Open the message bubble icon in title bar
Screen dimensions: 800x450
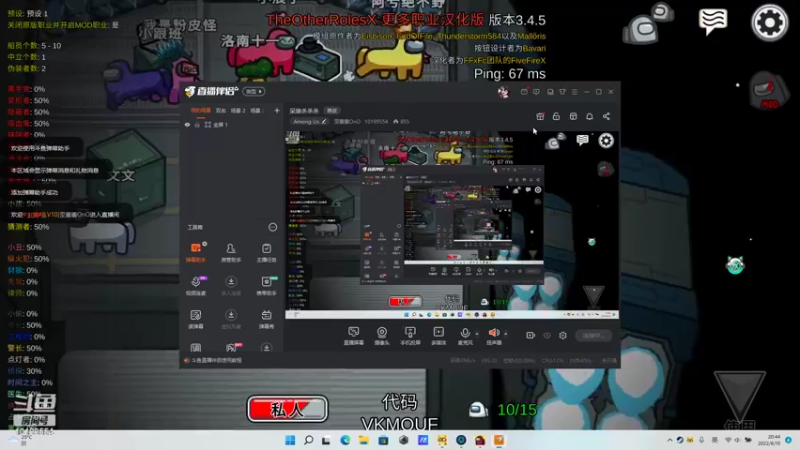point(536,92)
